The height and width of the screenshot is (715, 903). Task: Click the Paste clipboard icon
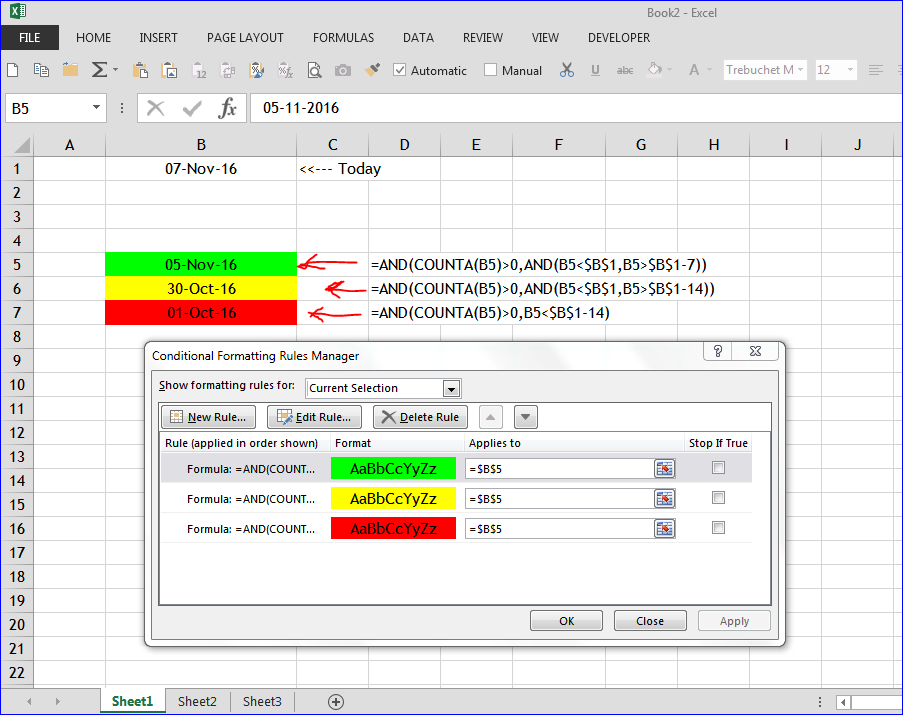(141, 70)
